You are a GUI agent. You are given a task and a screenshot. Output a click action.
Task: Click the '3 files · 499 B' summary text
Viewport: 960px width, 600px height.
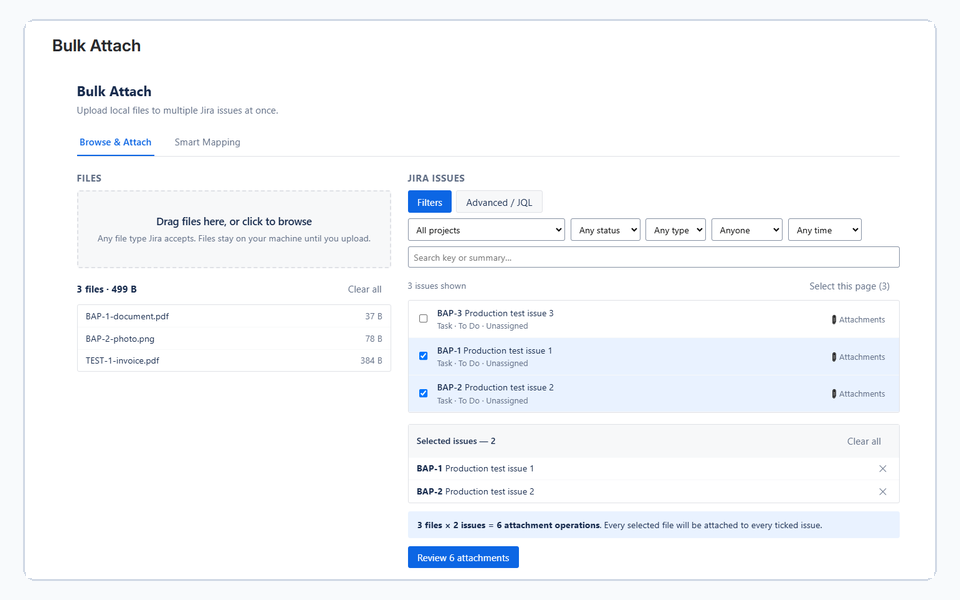coord(107,289)
